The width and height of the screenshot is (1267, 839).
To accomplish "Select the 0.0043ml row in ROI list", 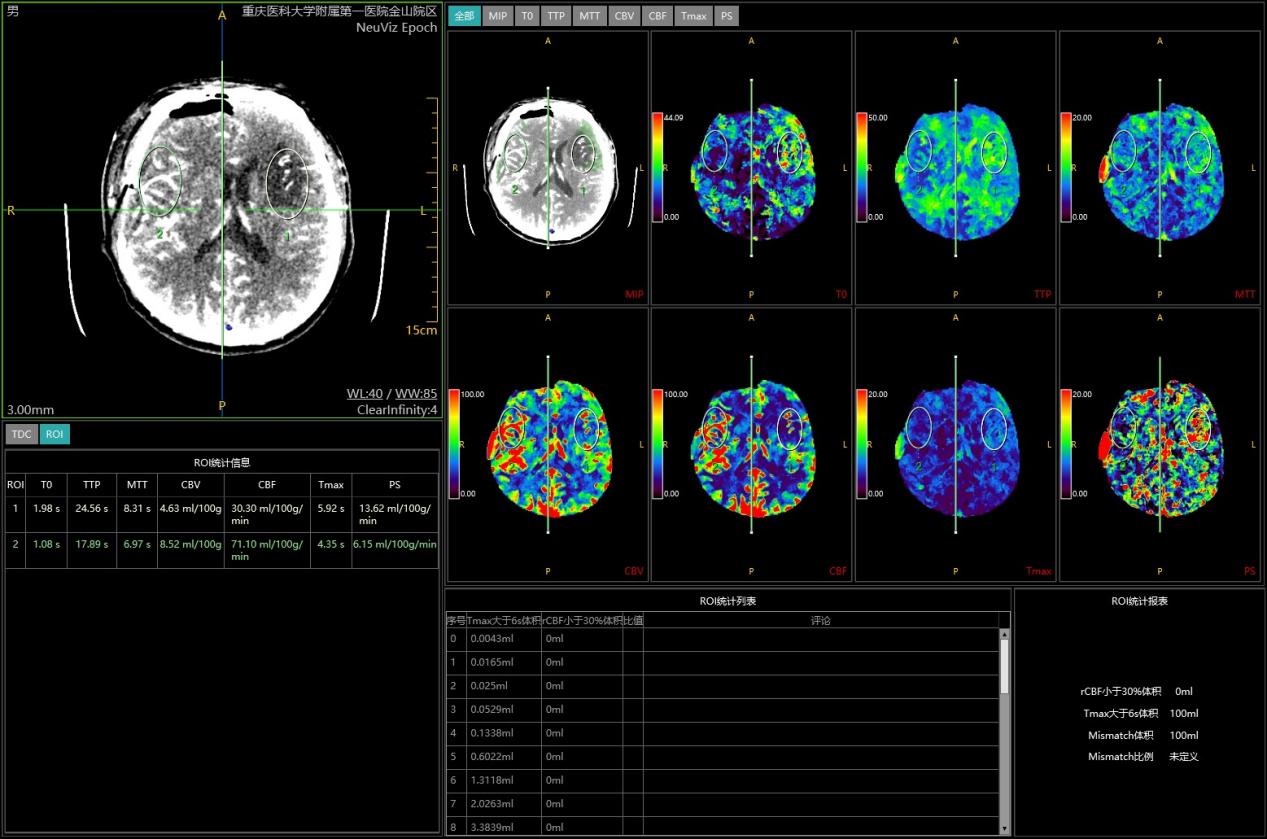I will [722, 638].
